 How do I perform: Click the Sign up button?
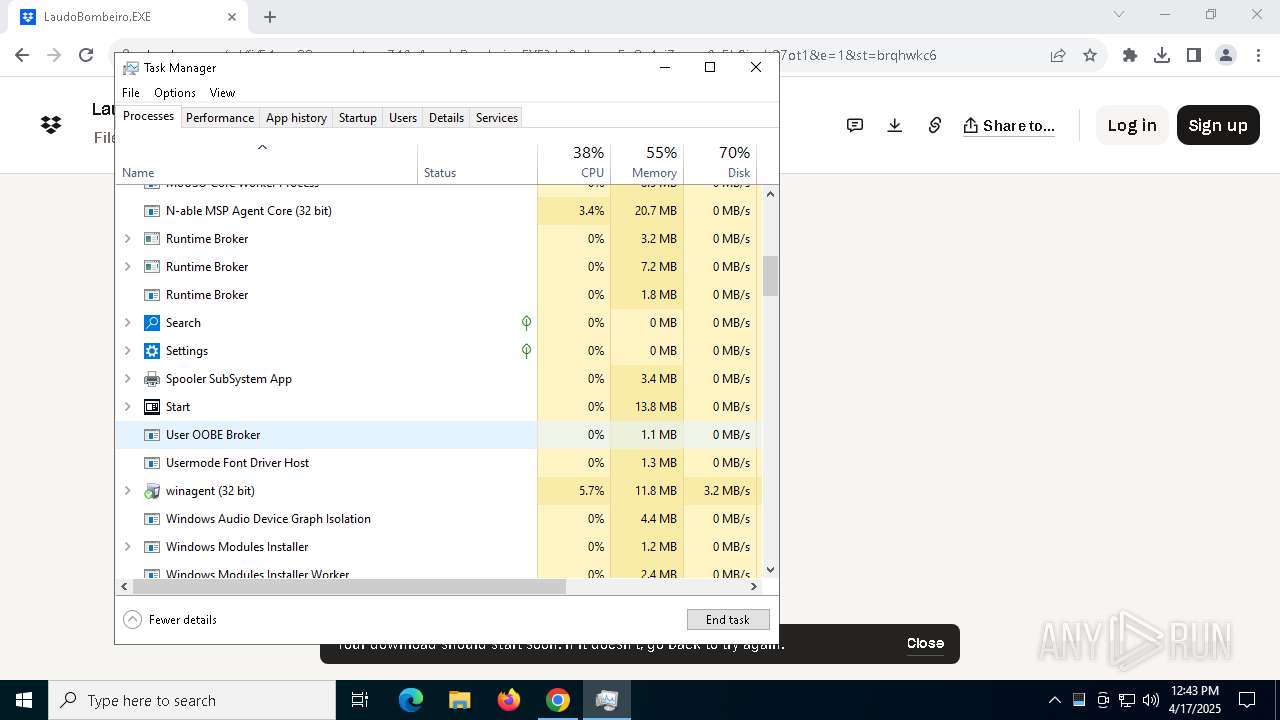[1218, 125]
